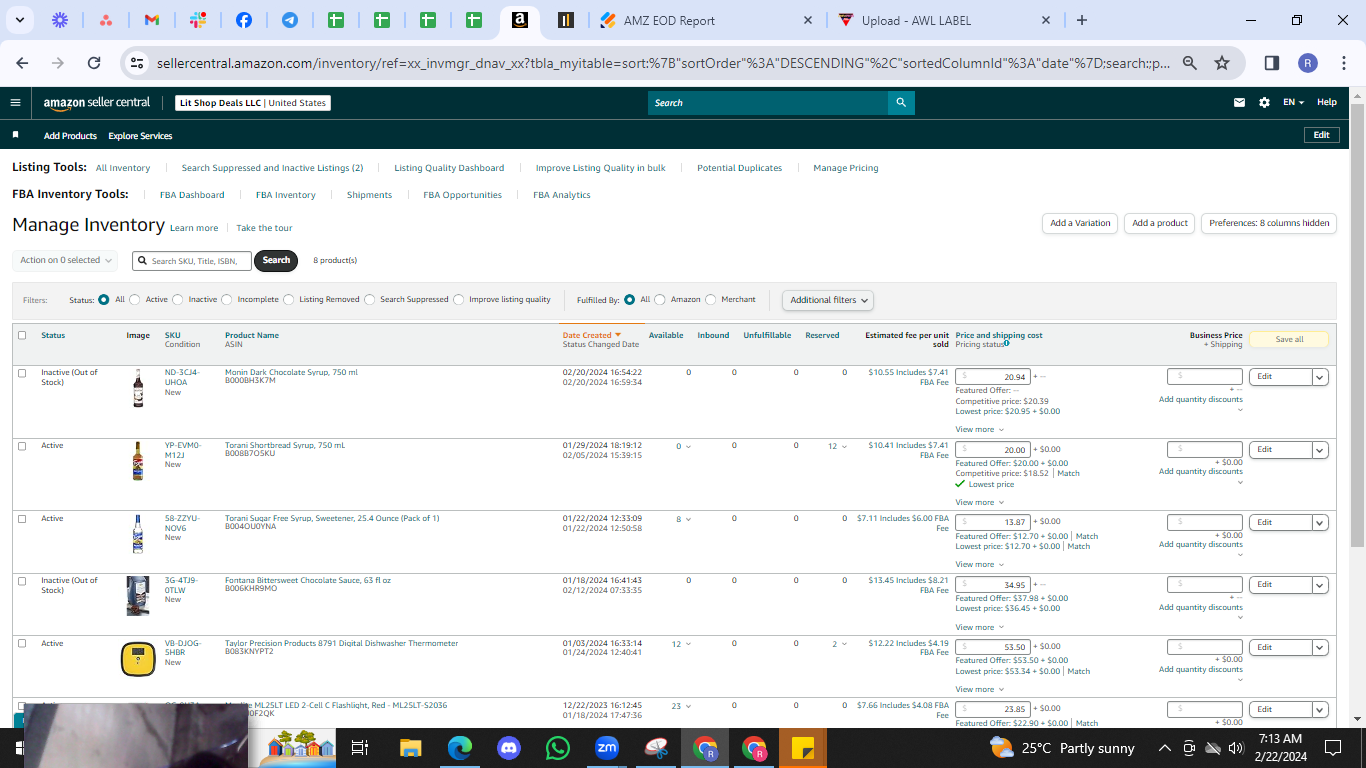Switch to the pinned Telegram tab
Screen dimensions: 1366x768
(290, 20)
